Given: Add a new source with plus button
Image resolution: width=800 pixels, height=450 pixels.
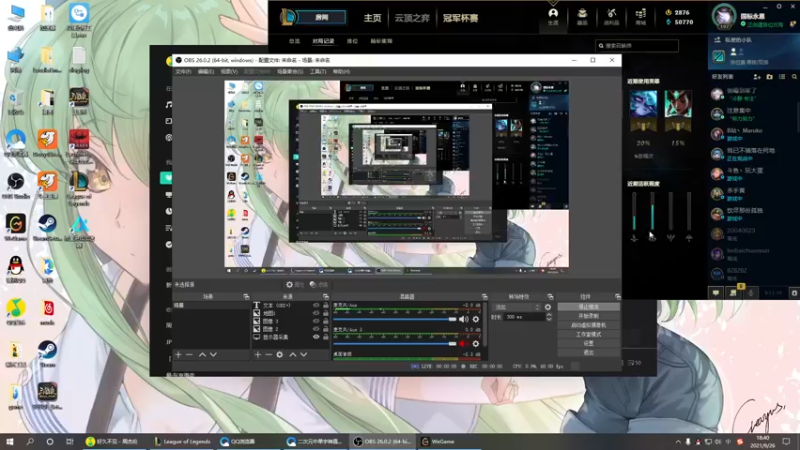Looking at the screenshot, I should [x=258, y=355].
